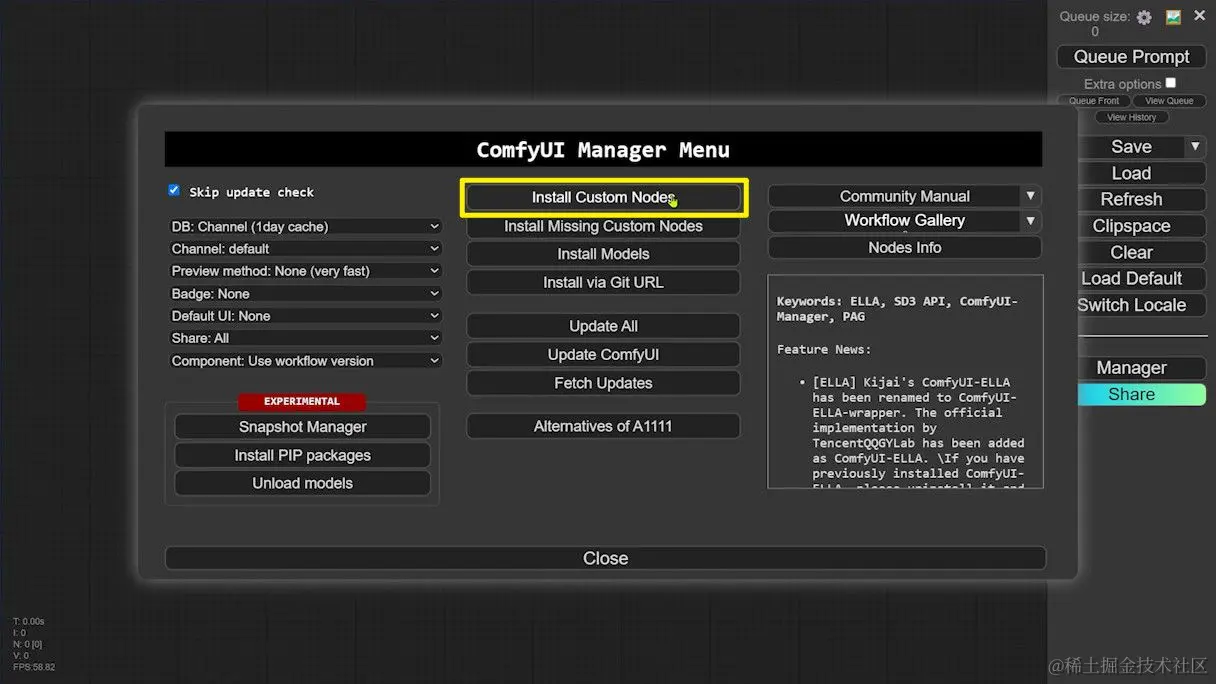
Task: Open the DB: Channel (1day cache) dropdown
Action: coord(305,227)
